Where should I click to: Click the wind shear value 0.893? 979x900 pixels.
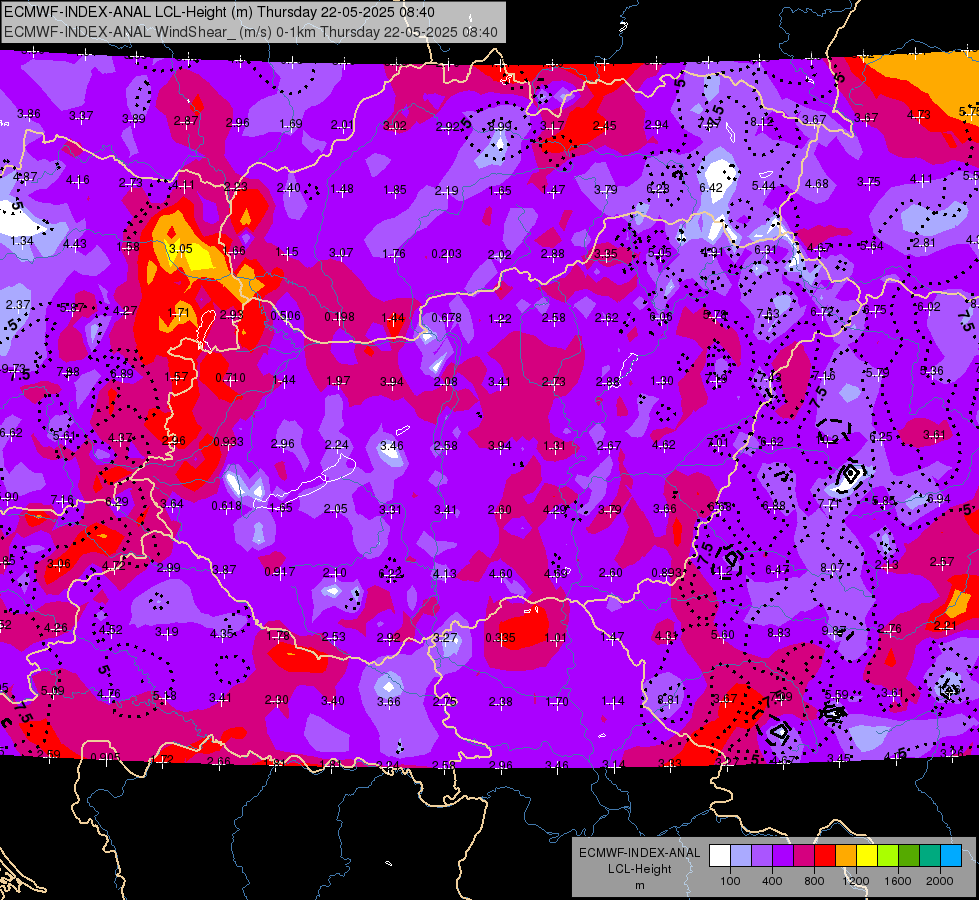point(666,573)
